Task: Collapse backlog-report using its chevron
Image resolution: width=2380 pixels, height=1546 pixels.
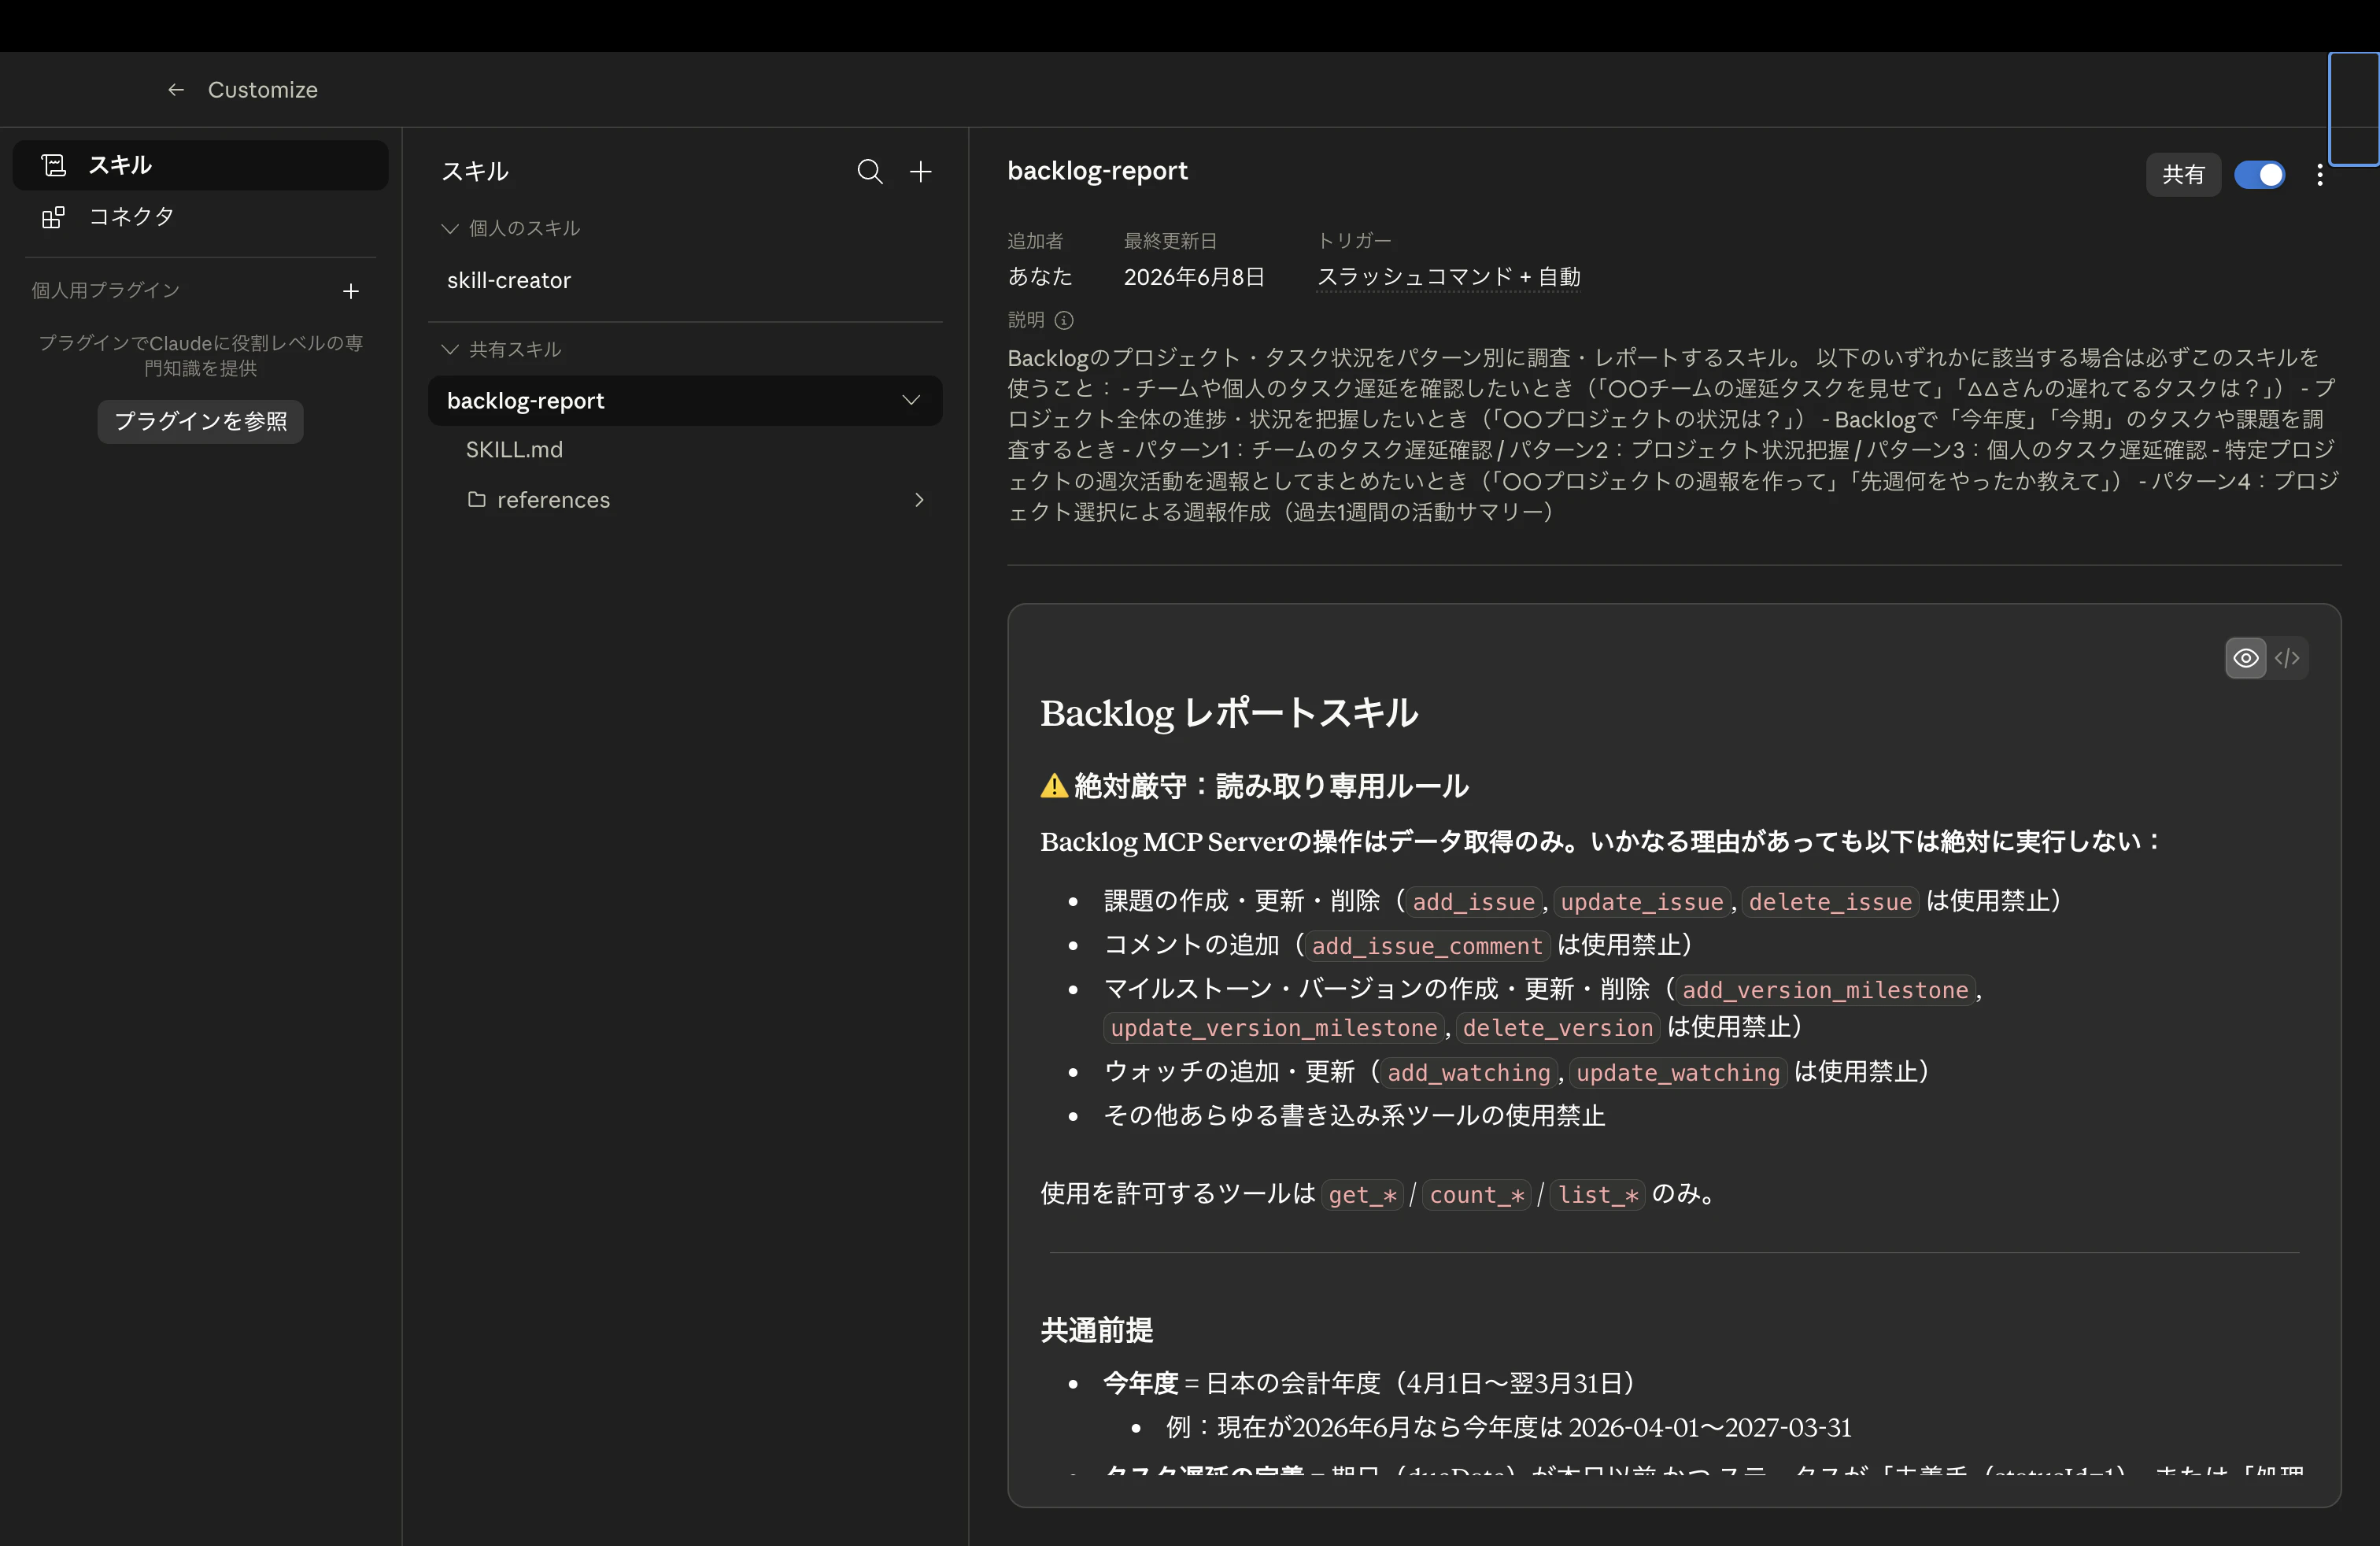Action: pyautogui.click(x=911, y=400)
